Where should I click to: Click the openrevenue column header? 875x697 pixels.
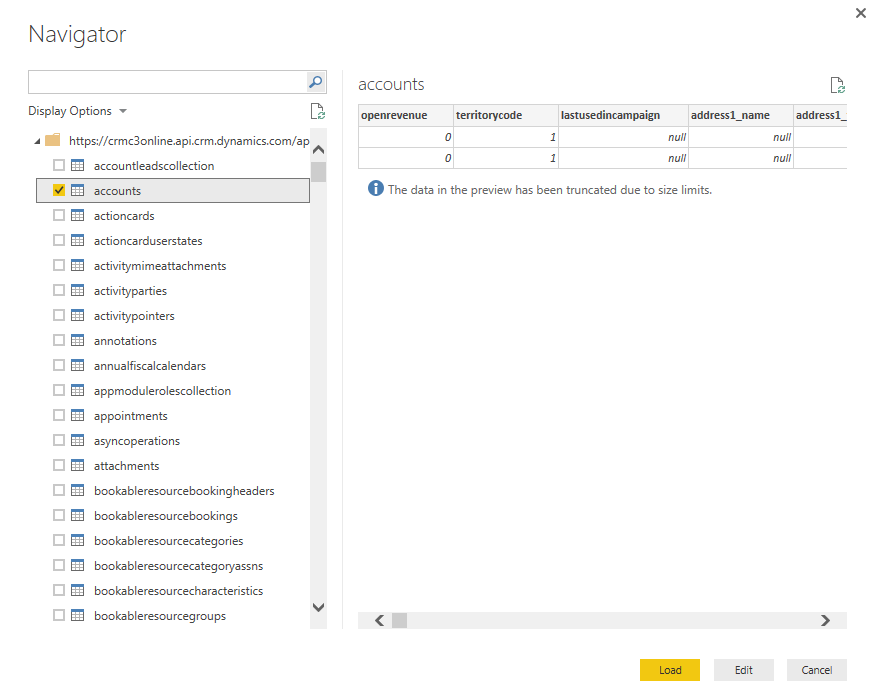point(406,116)
